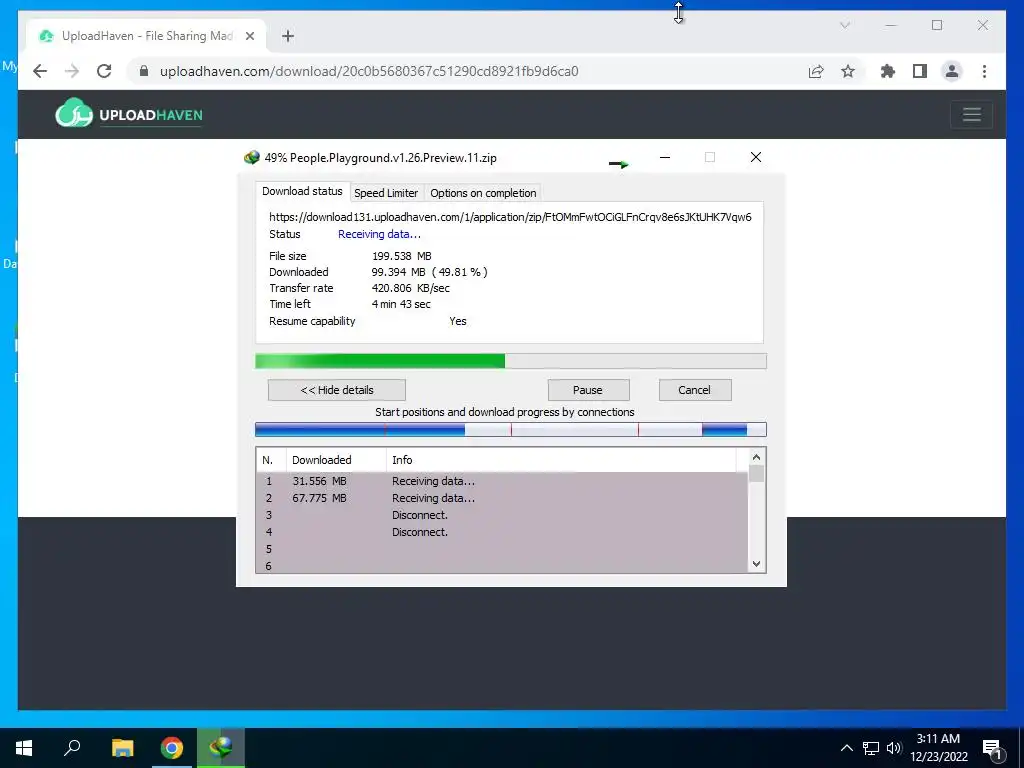Viewport: 1024px width, 768px height.
Task: Click the download131.uploadhaven.com URL text
Action: point(510,217)
